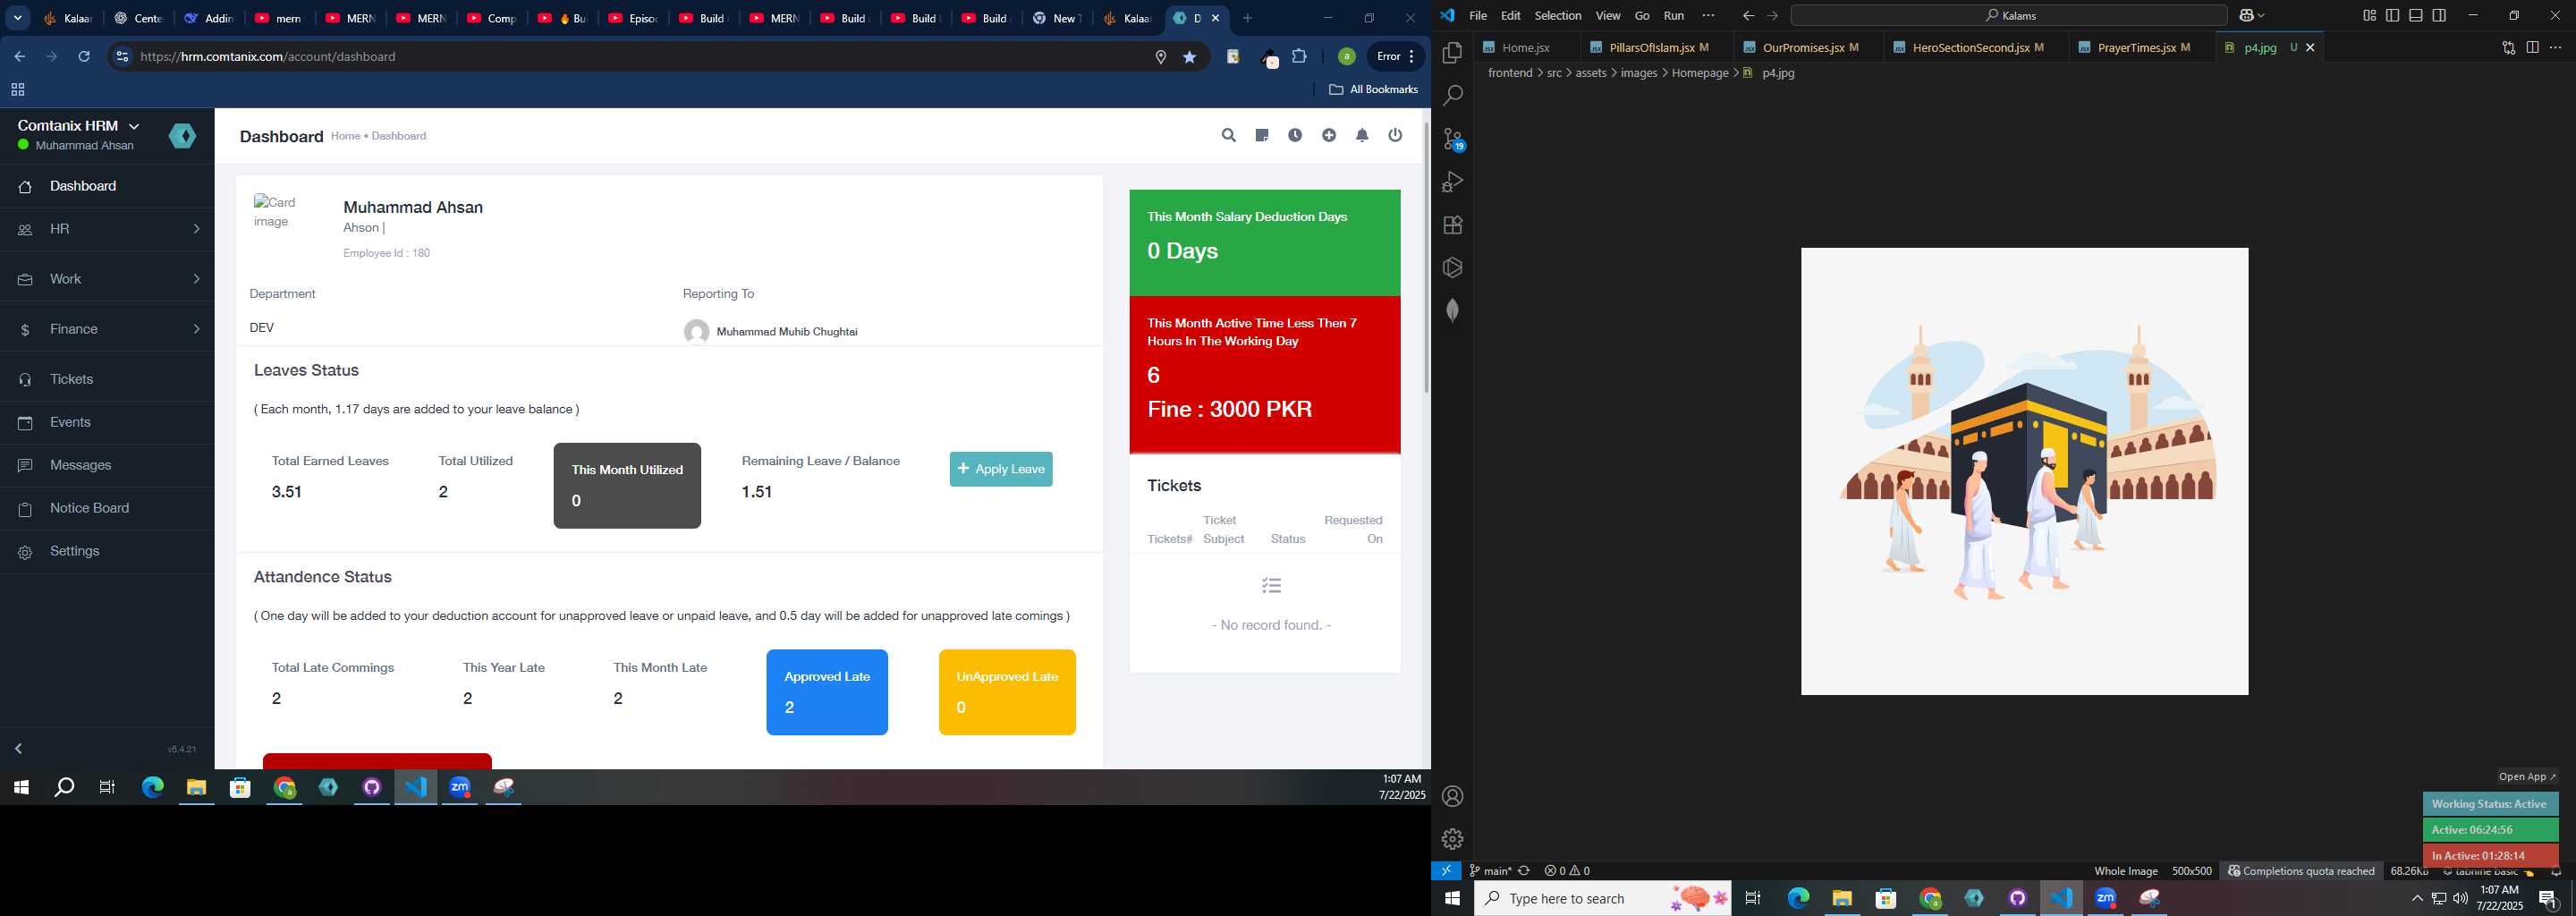The image size is (2576, 916).
Task: Click the Comtanix logo icon in sidebar
Action: [183, 136]
